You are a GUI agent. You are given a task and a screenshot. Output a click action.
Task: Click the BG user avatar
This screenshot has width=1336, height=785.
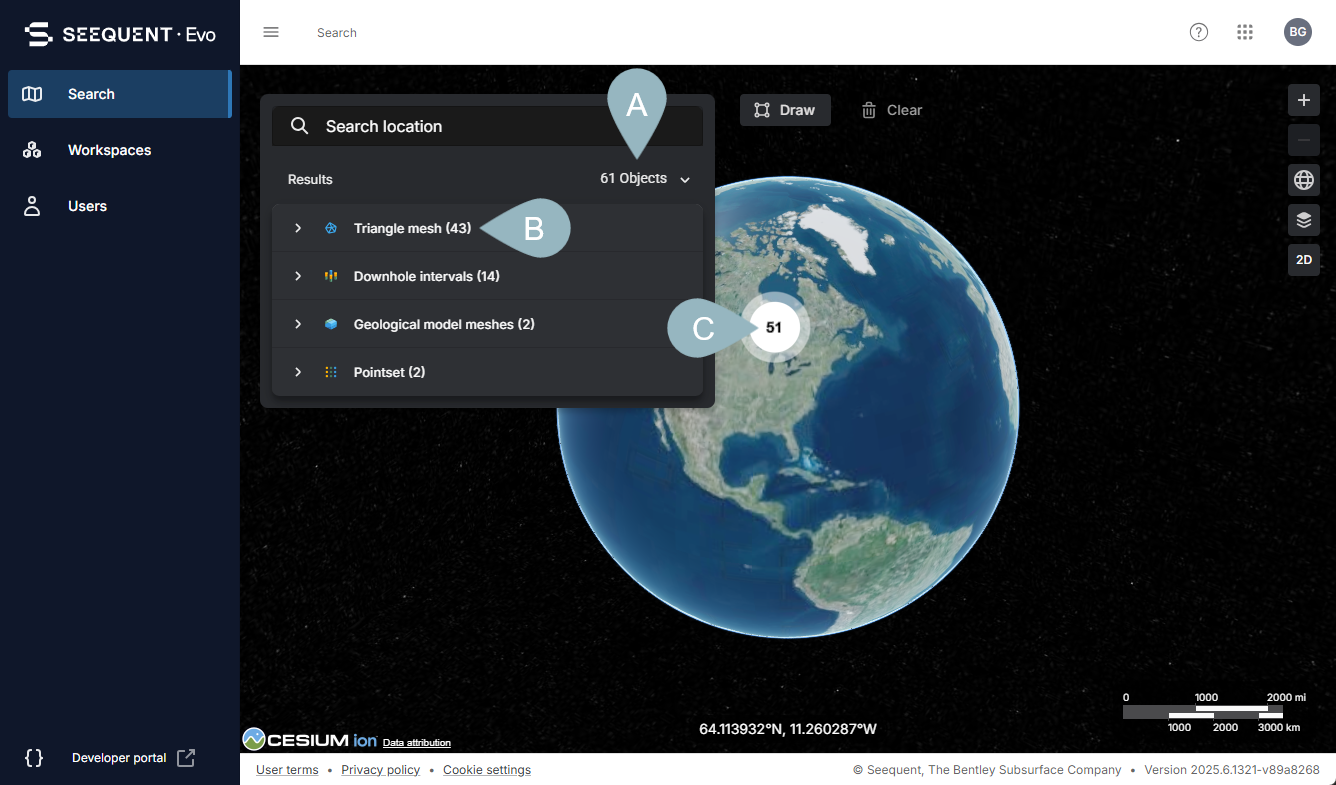(1297, 32)
